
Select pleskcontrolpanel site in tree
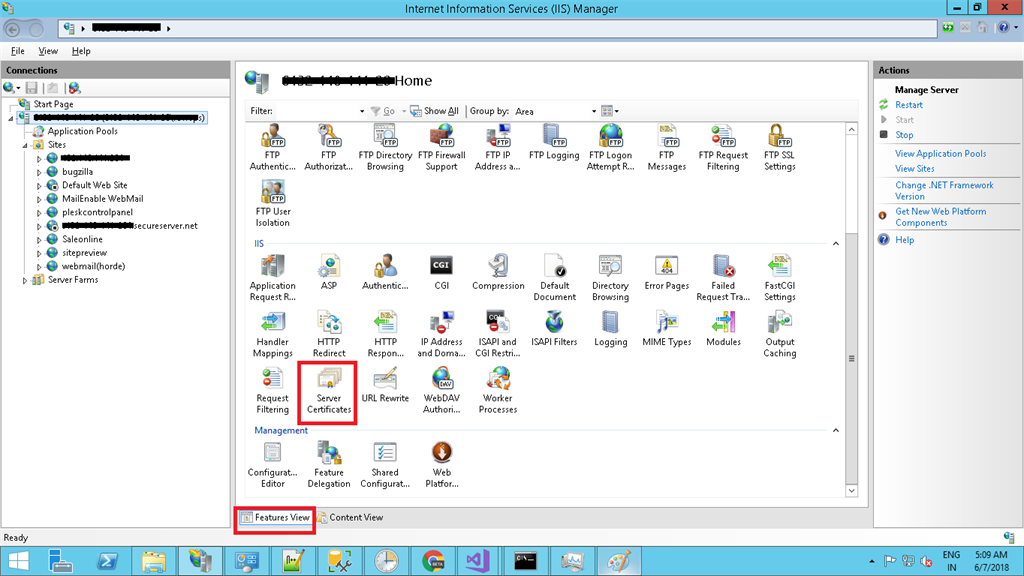pos(97,212)
